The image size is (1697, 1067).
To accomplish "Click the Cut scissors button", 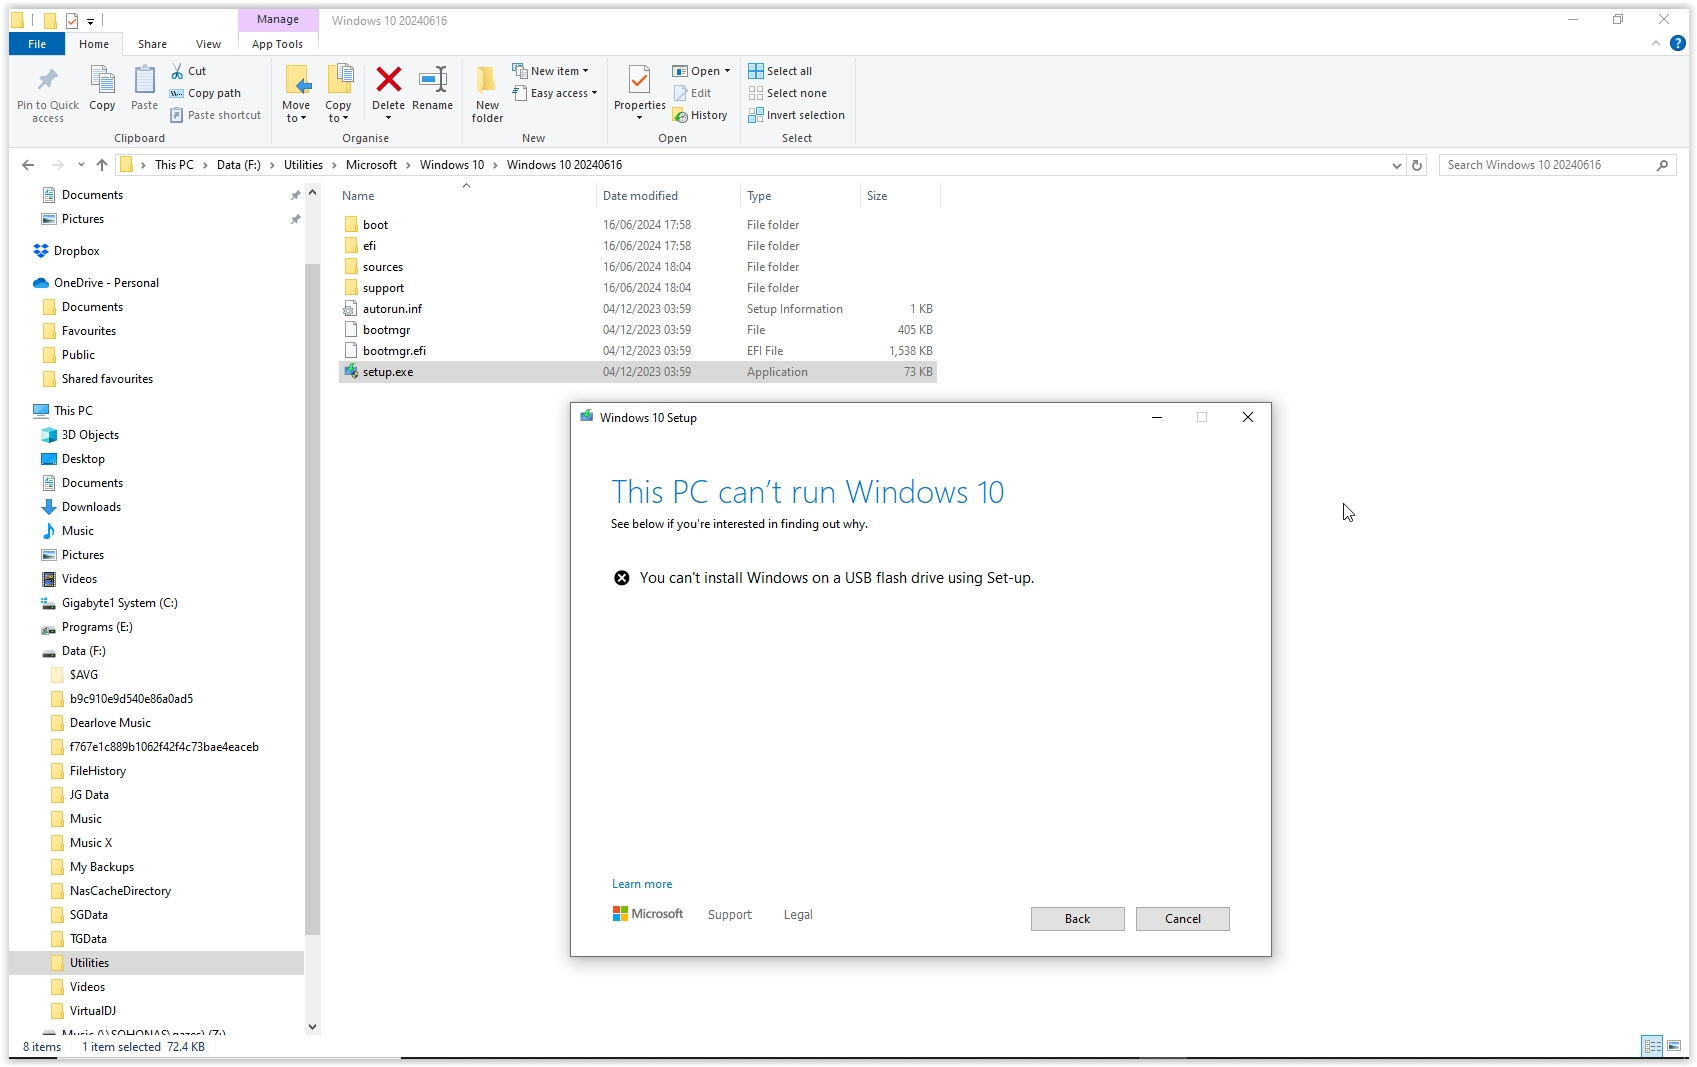I will [x=188, y=71].
